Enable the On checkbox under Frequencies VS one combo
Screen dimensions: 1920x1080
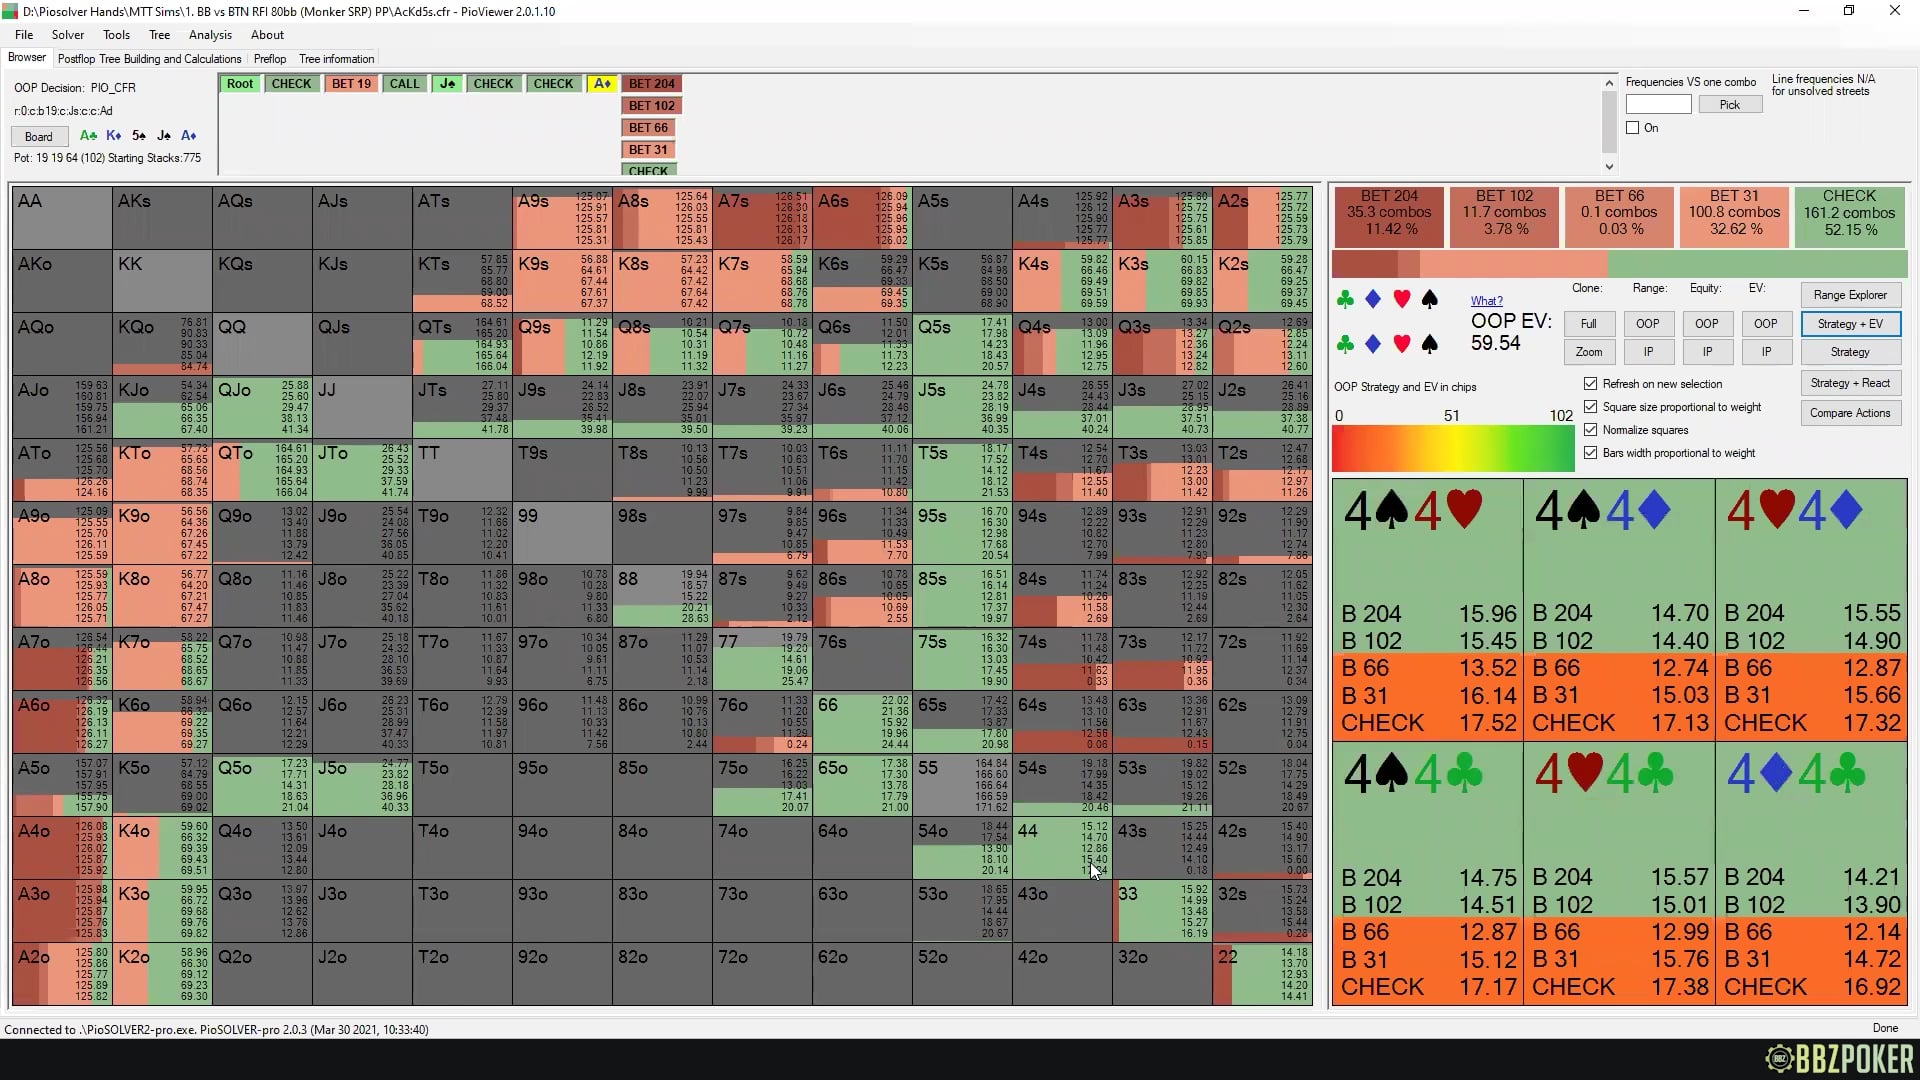point(1631,127)
